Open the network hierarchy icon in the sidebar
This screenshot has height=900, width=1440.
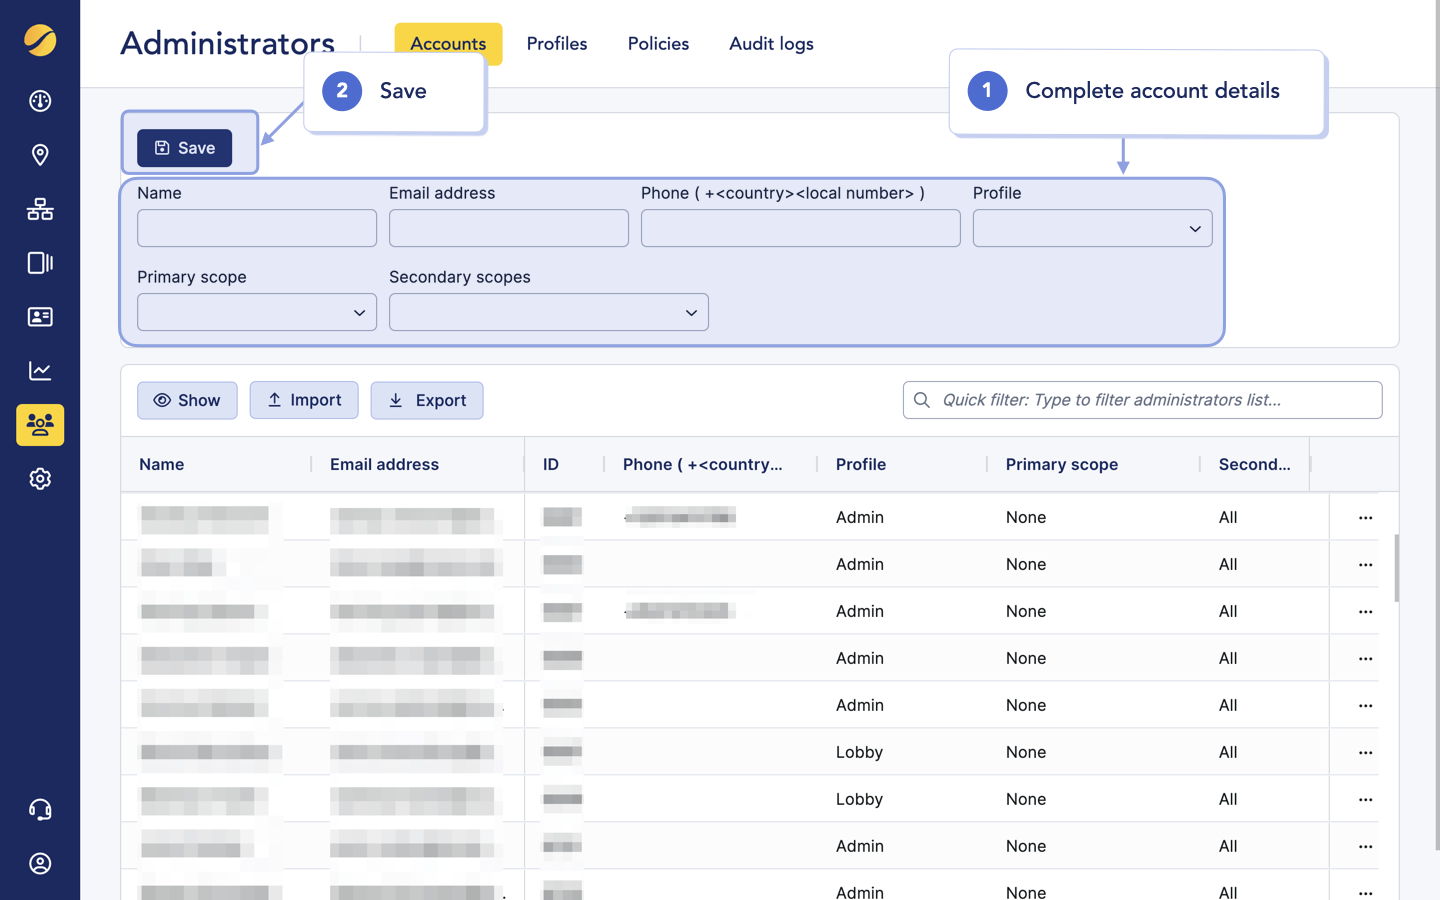pos(40,209)
